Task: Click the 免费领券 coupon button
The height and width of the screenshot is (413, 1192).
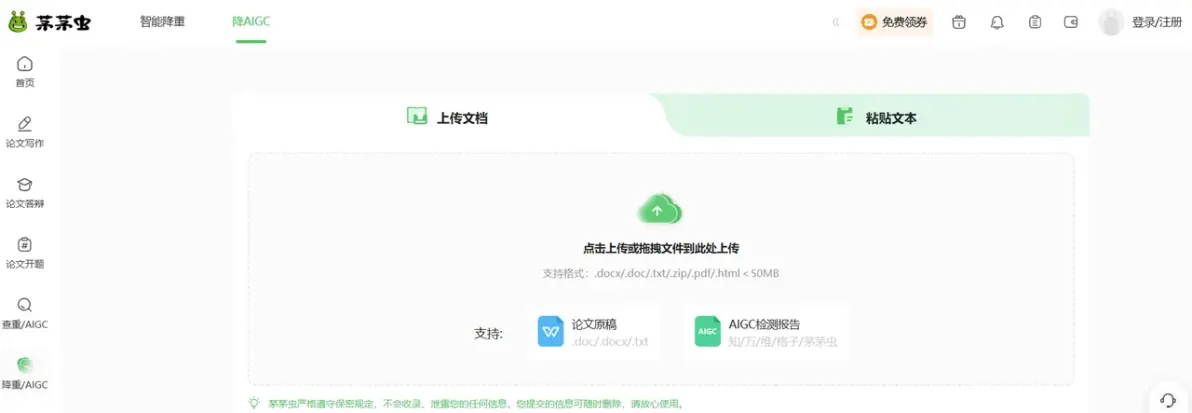Action: coord(894,22)
